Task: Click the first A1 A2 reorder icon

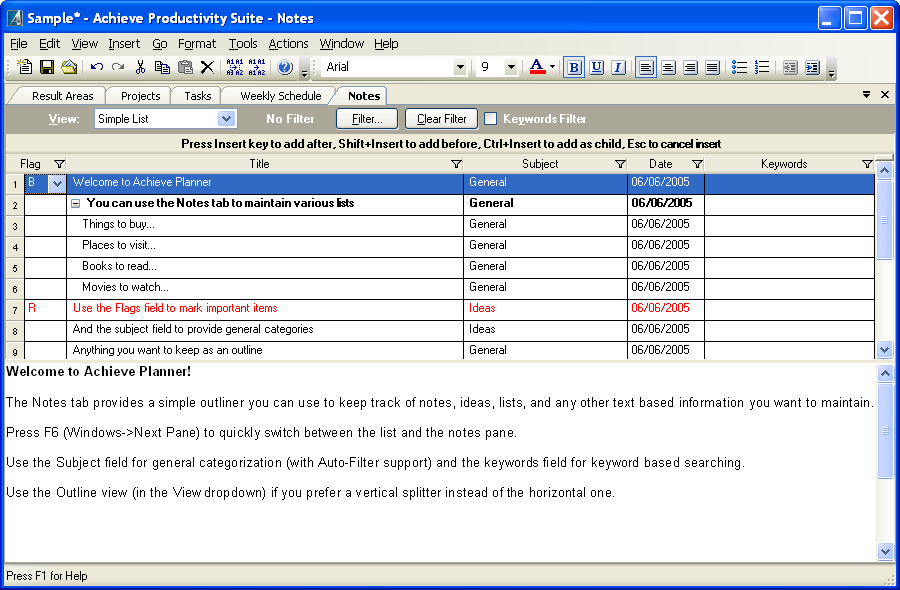Action: click(235, 67)
